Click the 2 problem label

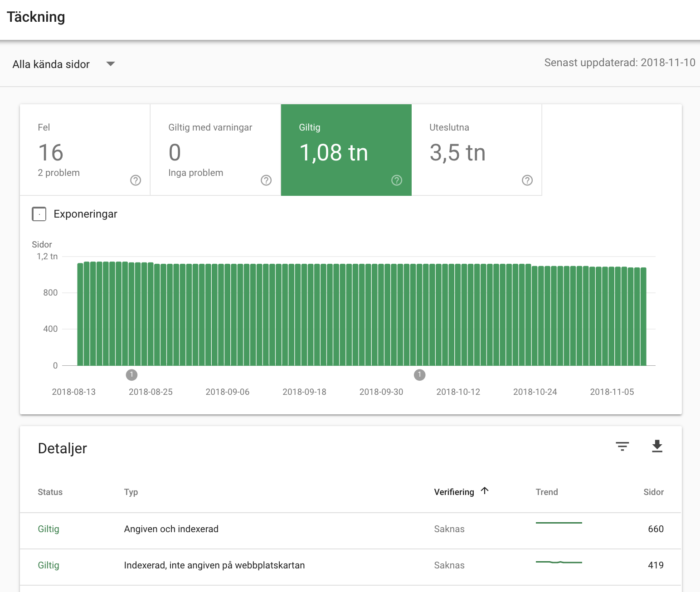click(x=58, y=173)
